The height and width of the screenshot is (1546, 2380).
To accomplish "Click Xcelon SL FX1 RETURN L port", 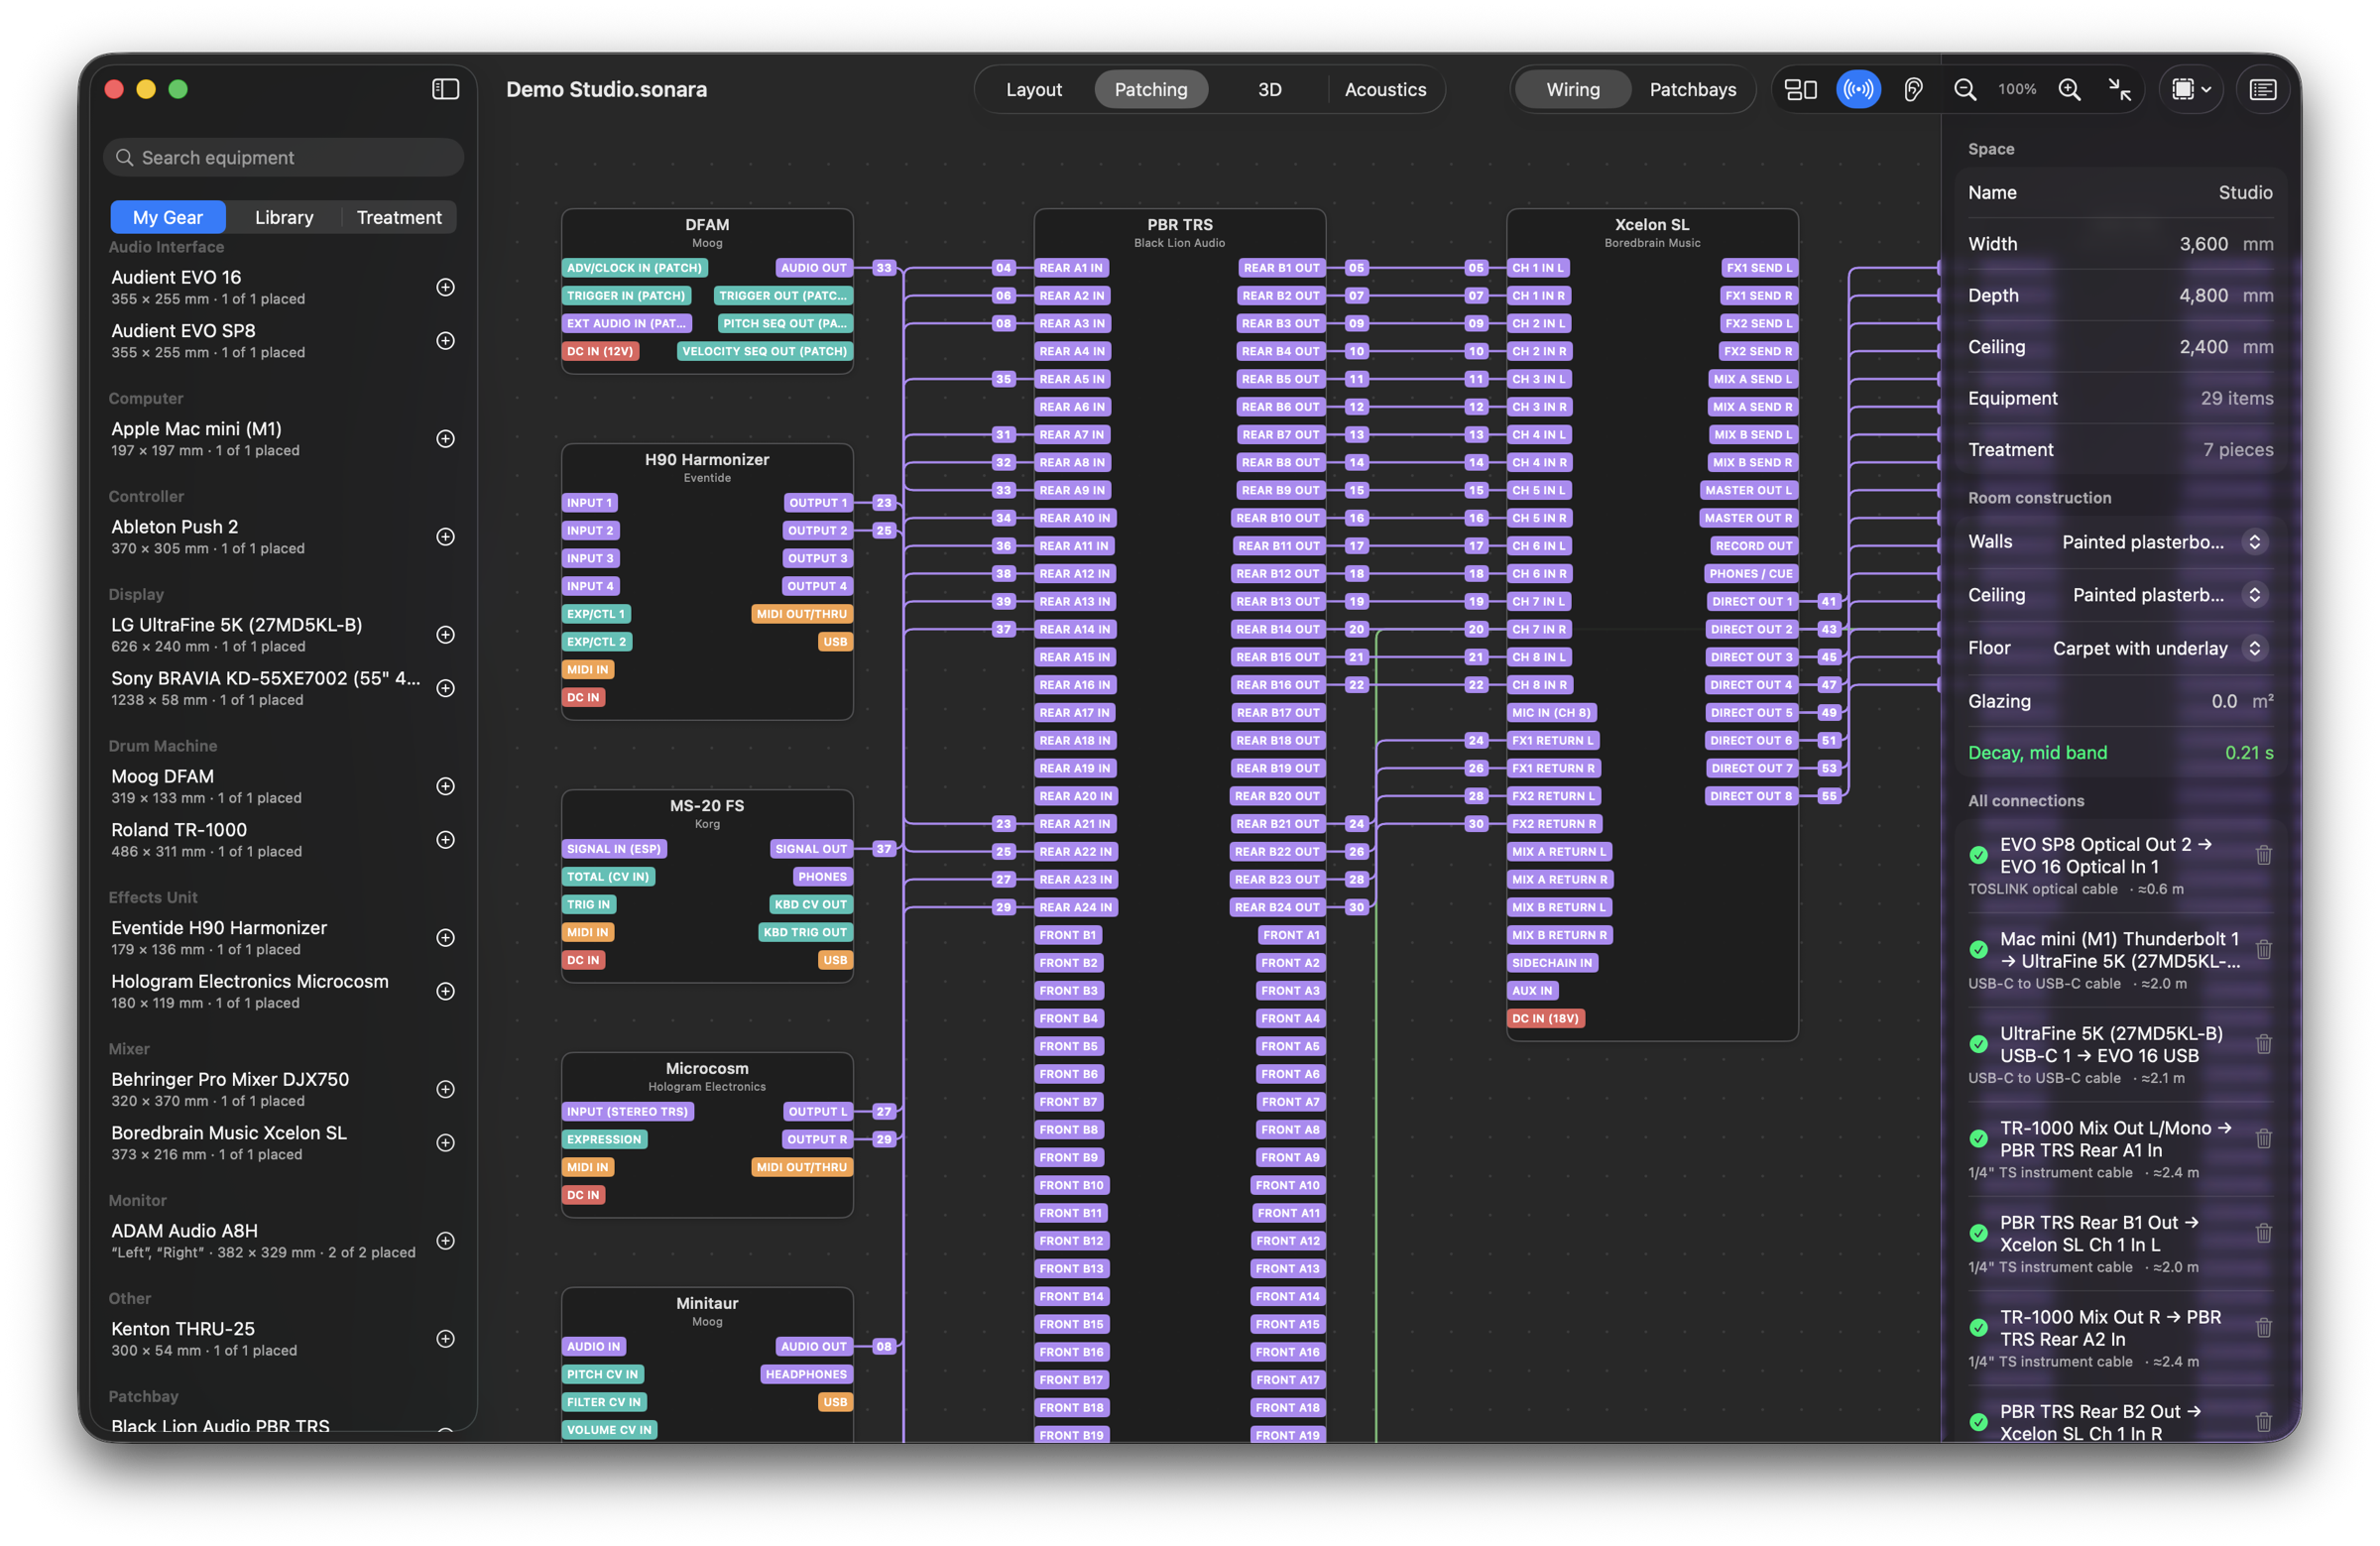I will [x=1553, y=741].
